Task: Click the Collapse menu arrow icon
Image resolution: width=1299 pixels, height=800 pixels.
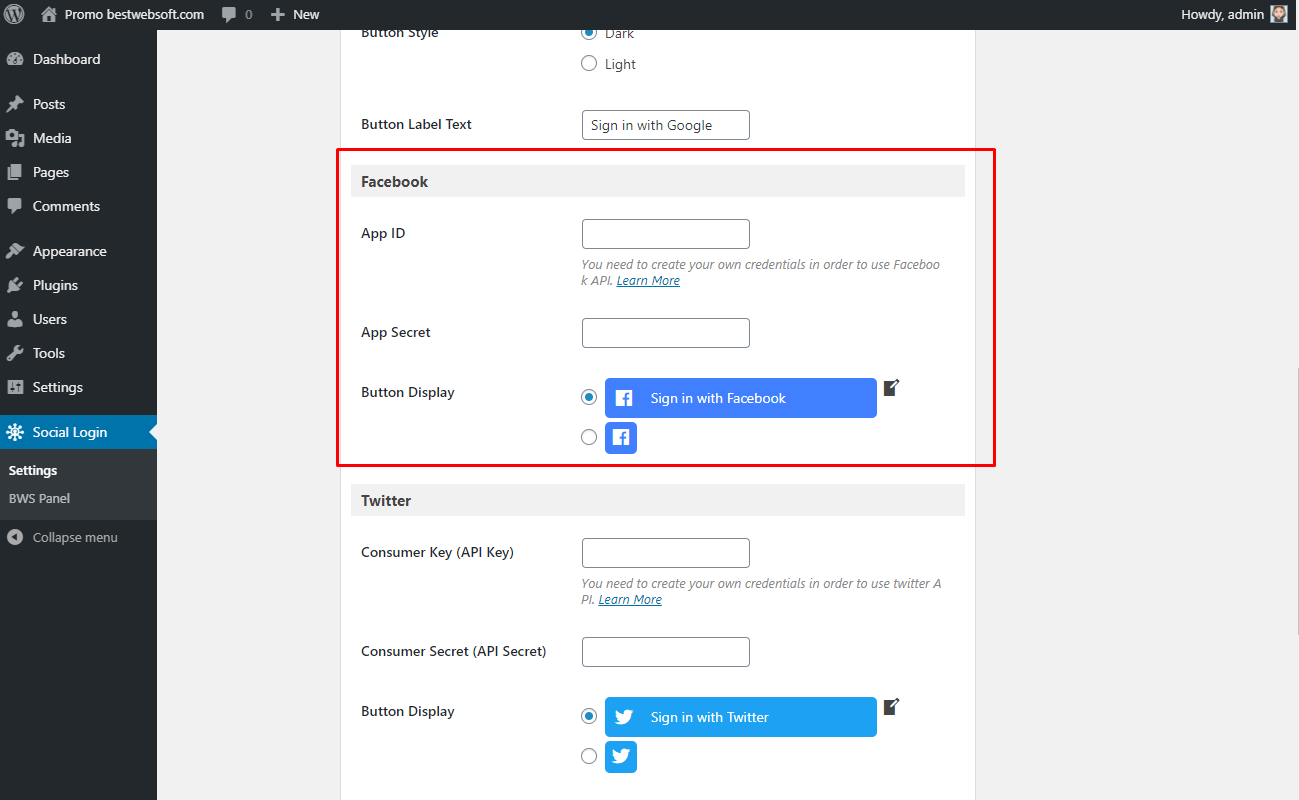Action: coord(15,537)
